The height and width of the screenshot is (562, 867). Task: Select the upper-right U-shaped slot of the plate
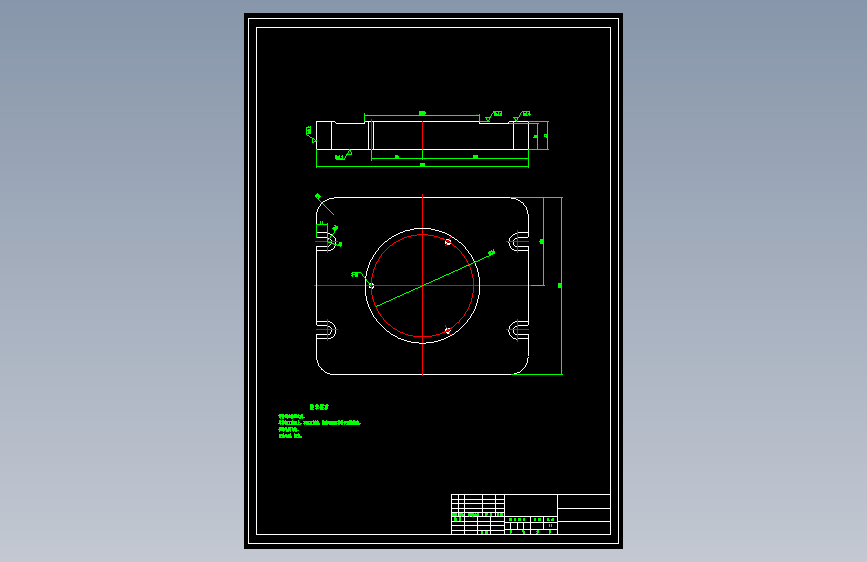pyautogui.click(x=518, y=242)
